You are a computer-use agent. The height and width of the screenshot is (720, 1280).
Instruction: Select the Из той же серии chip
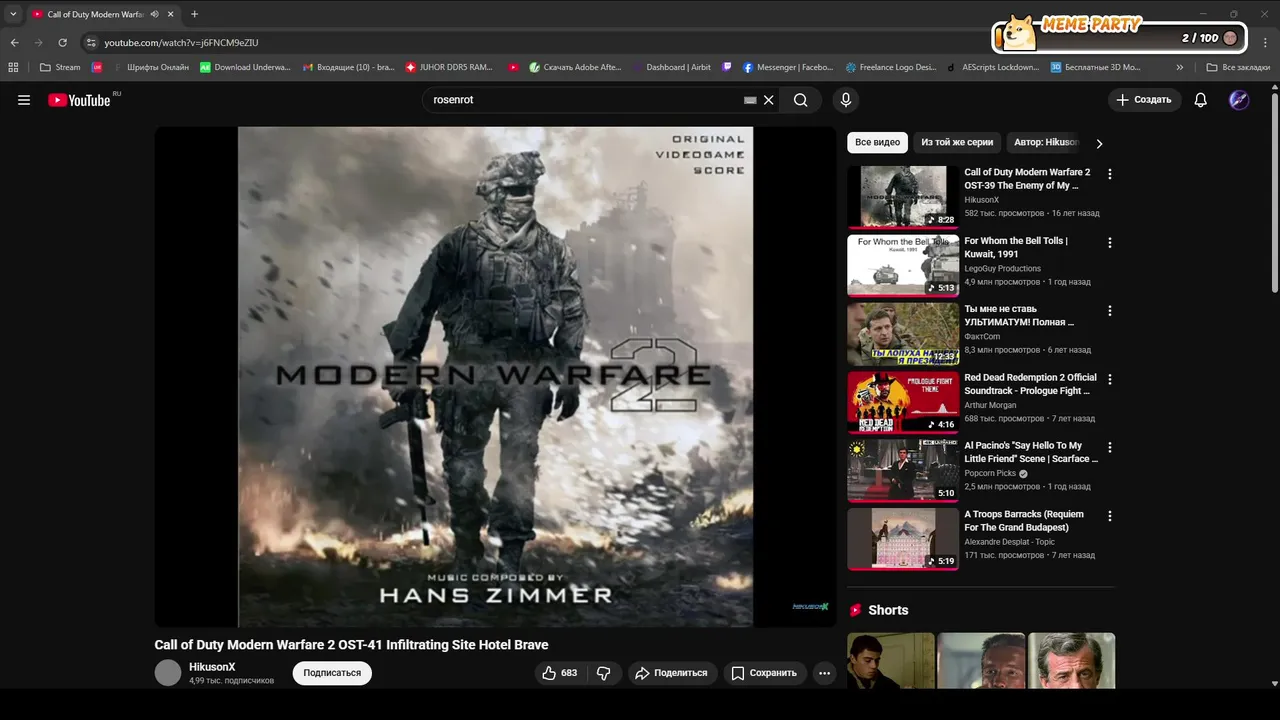pyautogui.click(x=957, y=142)
